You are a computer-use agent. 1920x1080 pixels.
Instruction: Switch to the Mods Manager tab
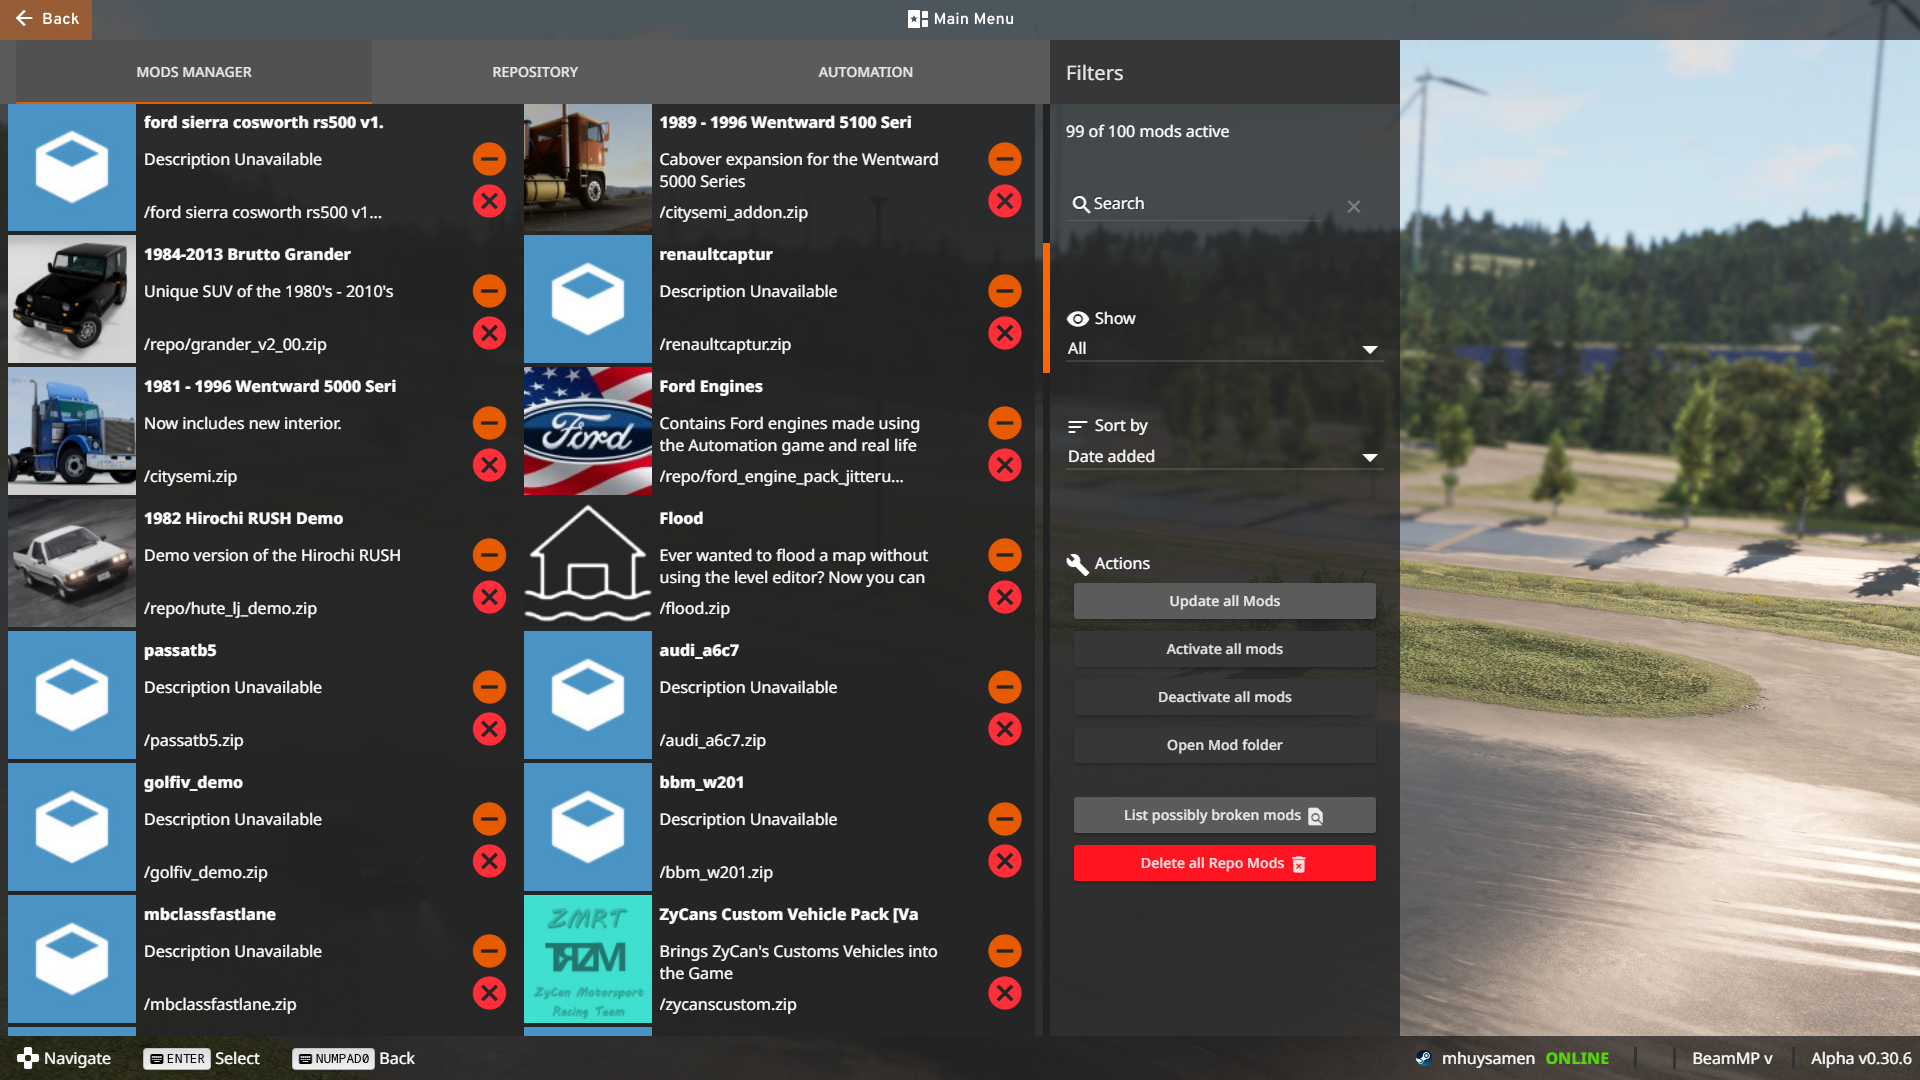pyautogui.click(x=194, y=72)
